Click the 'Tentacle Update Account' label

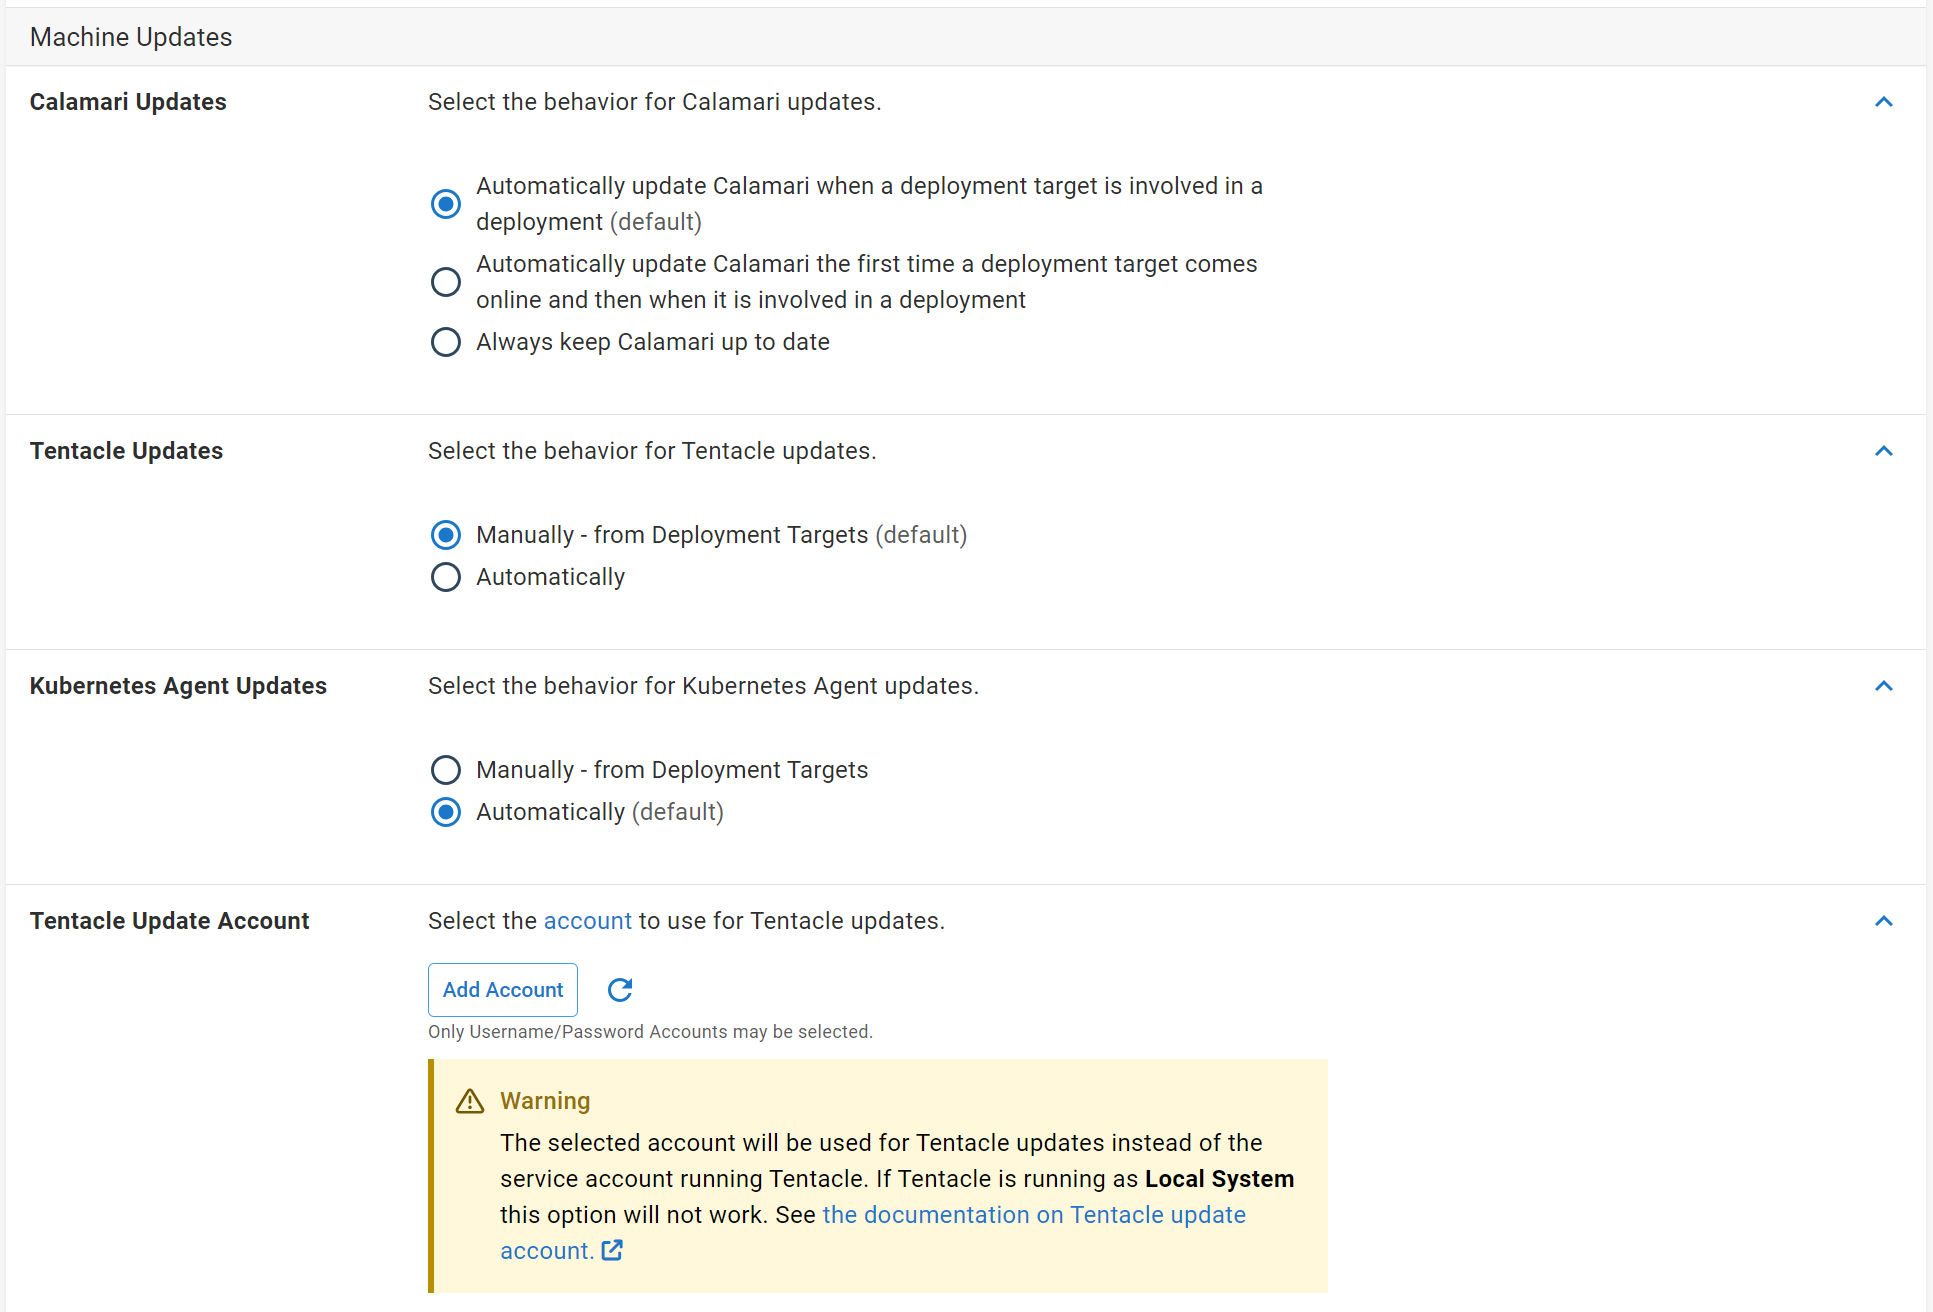169,920
